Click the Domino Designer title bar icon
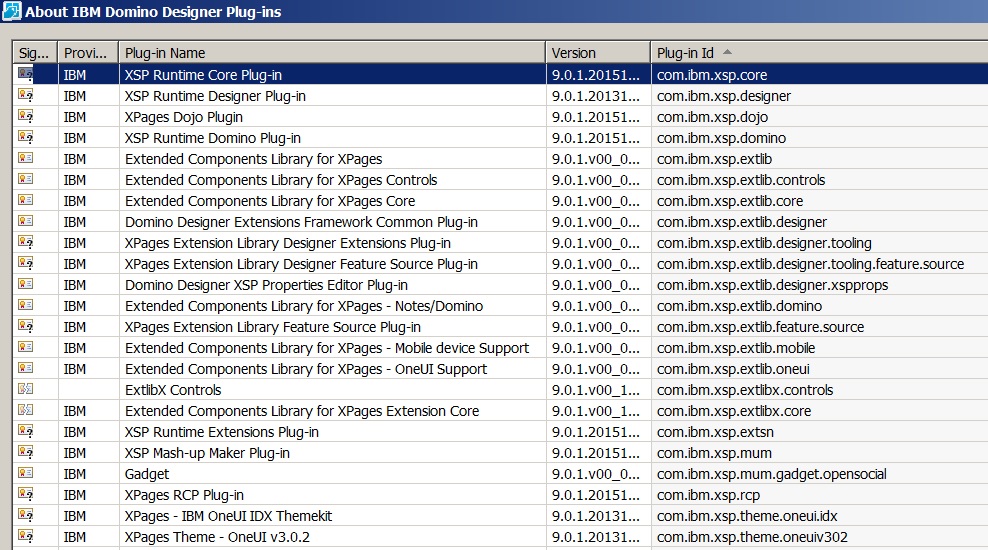Image resolution: width=988 pixels, height=550 pixels. (x=11, y=11)
